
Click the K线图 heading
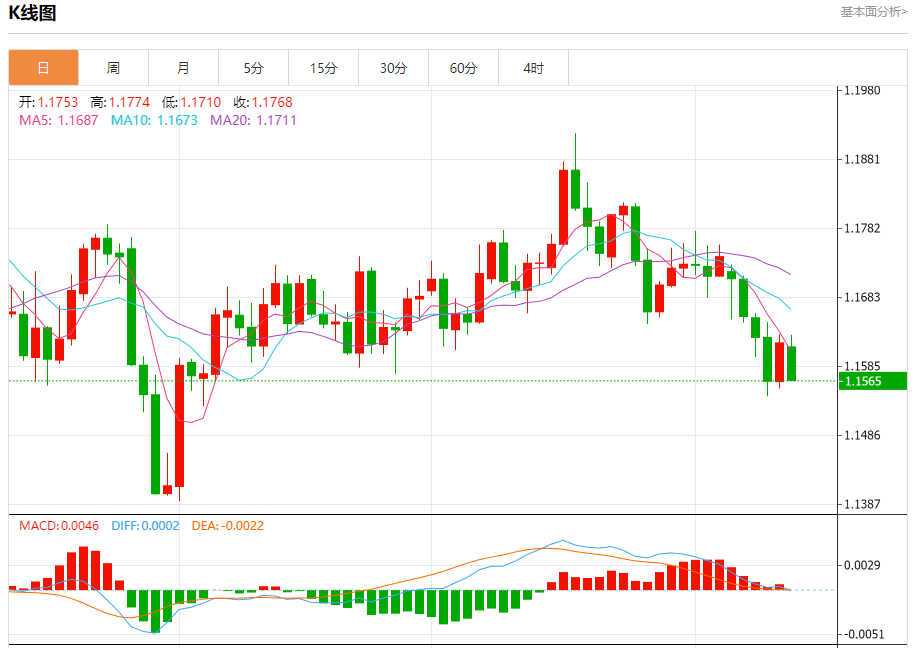coord(33,13)
